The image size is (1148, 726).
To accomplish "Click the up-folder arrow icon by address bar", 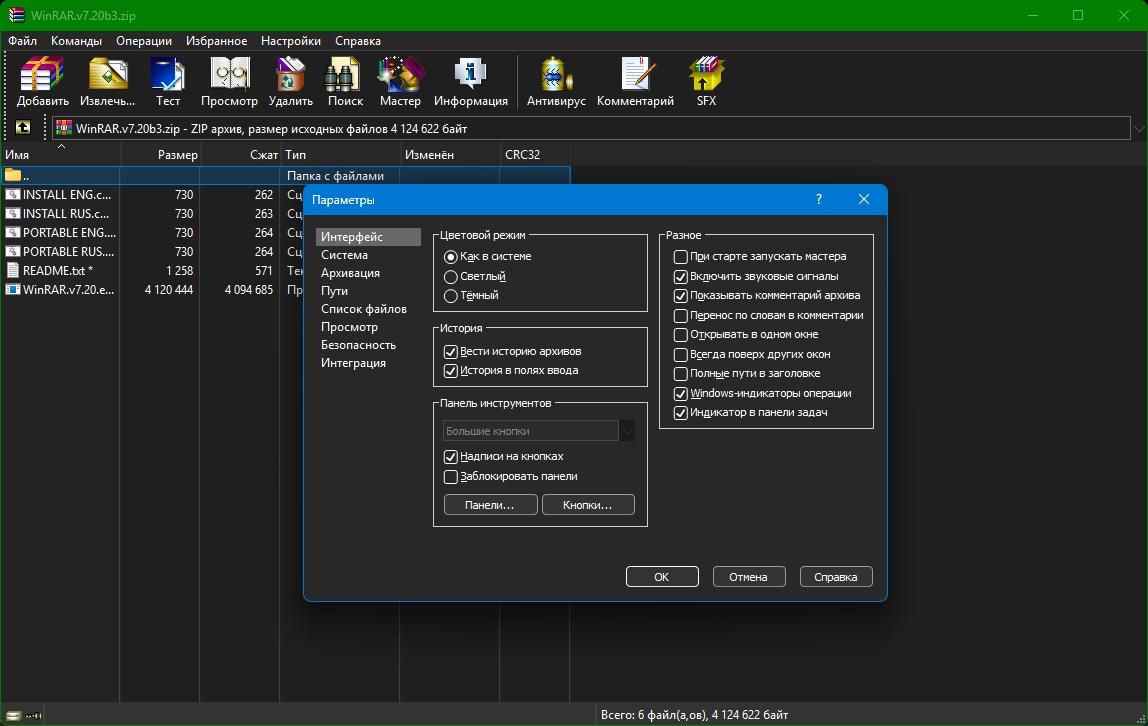I will (x=22, y=128).
